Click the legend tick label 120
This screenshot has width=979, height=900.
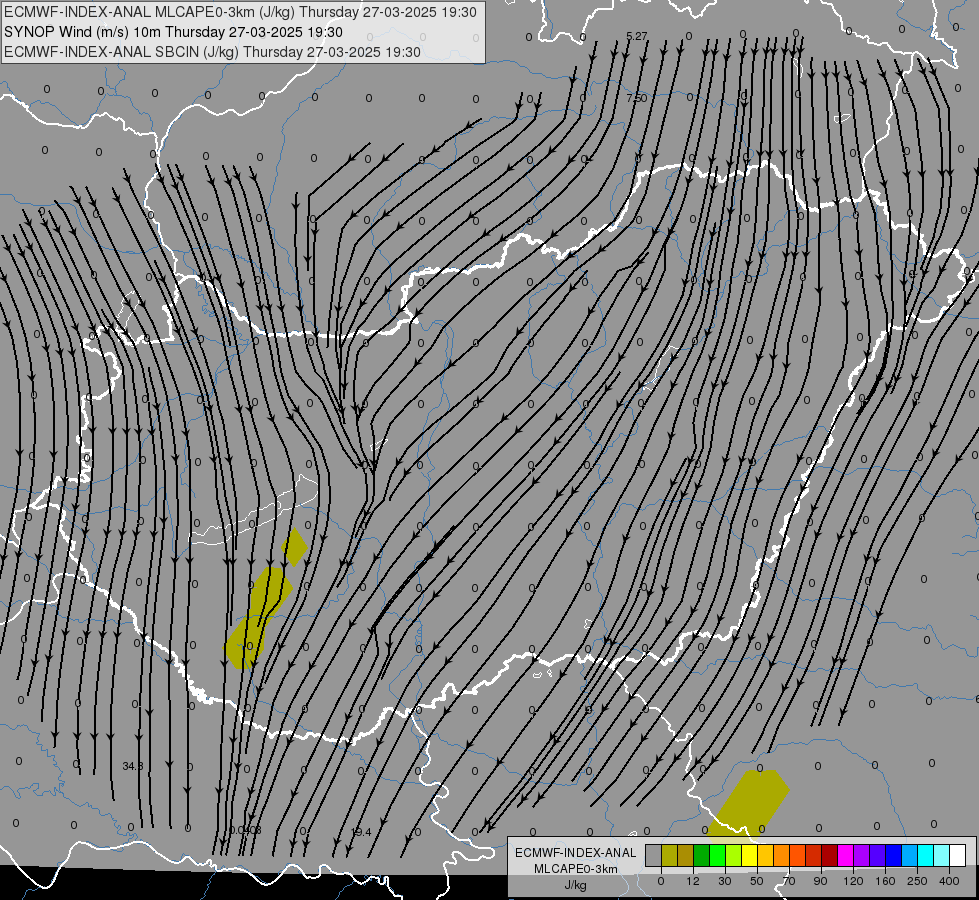(x=853, y=881)
